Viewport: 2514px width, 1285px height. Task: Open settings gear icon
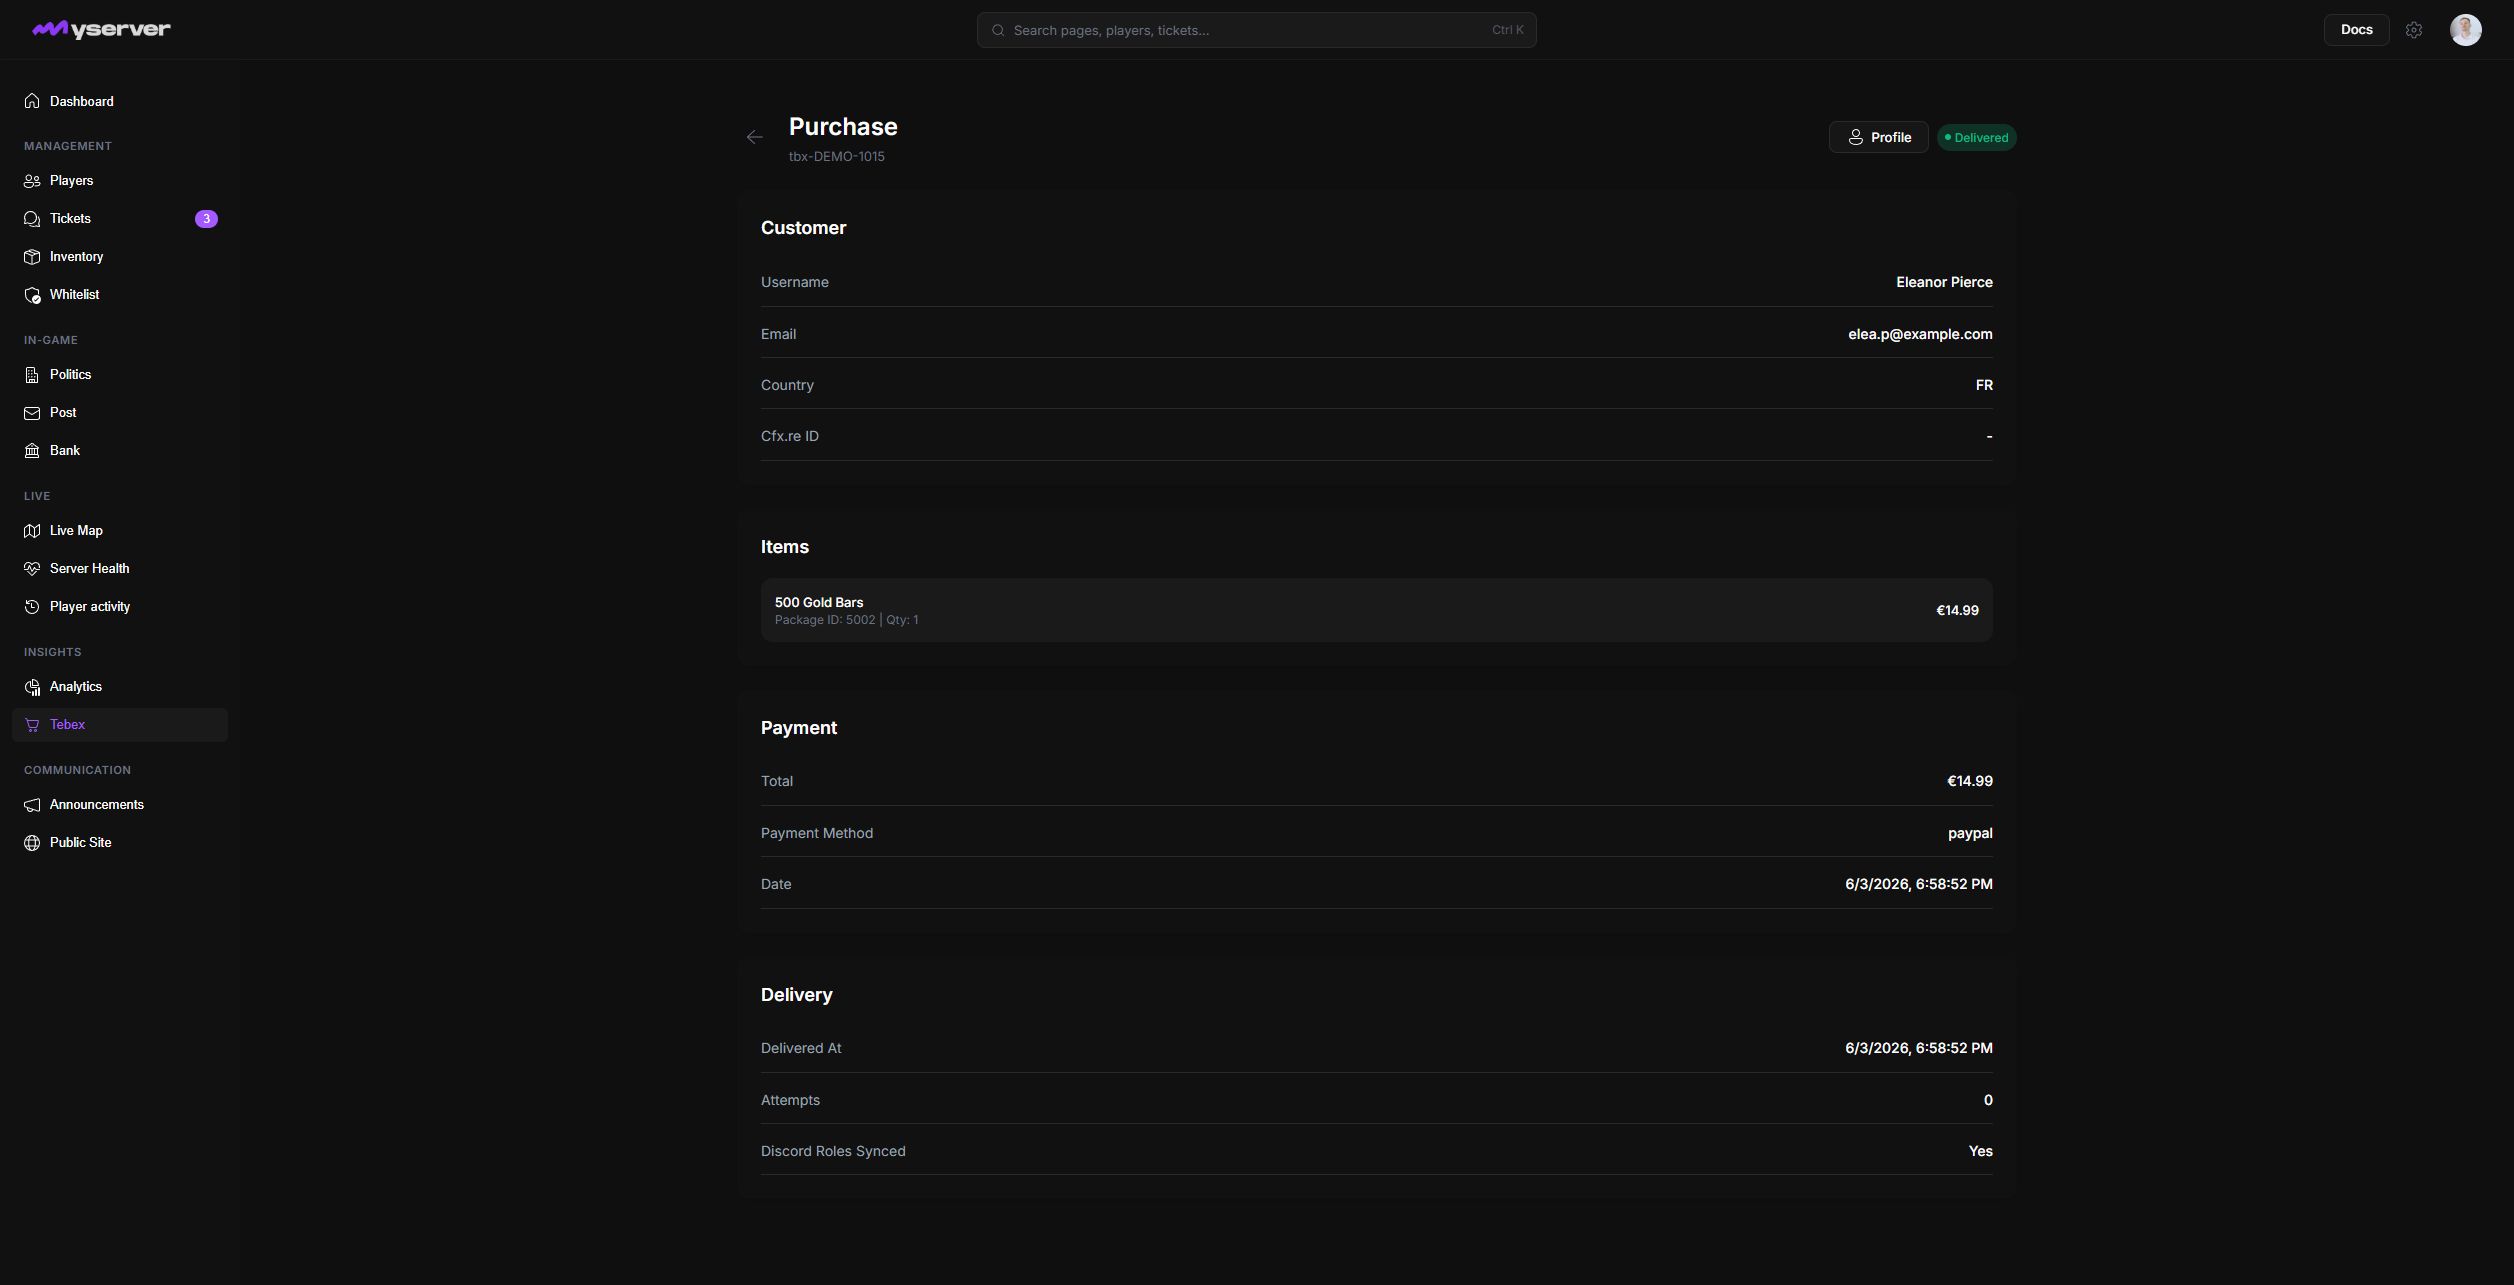[x=2414, y=30]
